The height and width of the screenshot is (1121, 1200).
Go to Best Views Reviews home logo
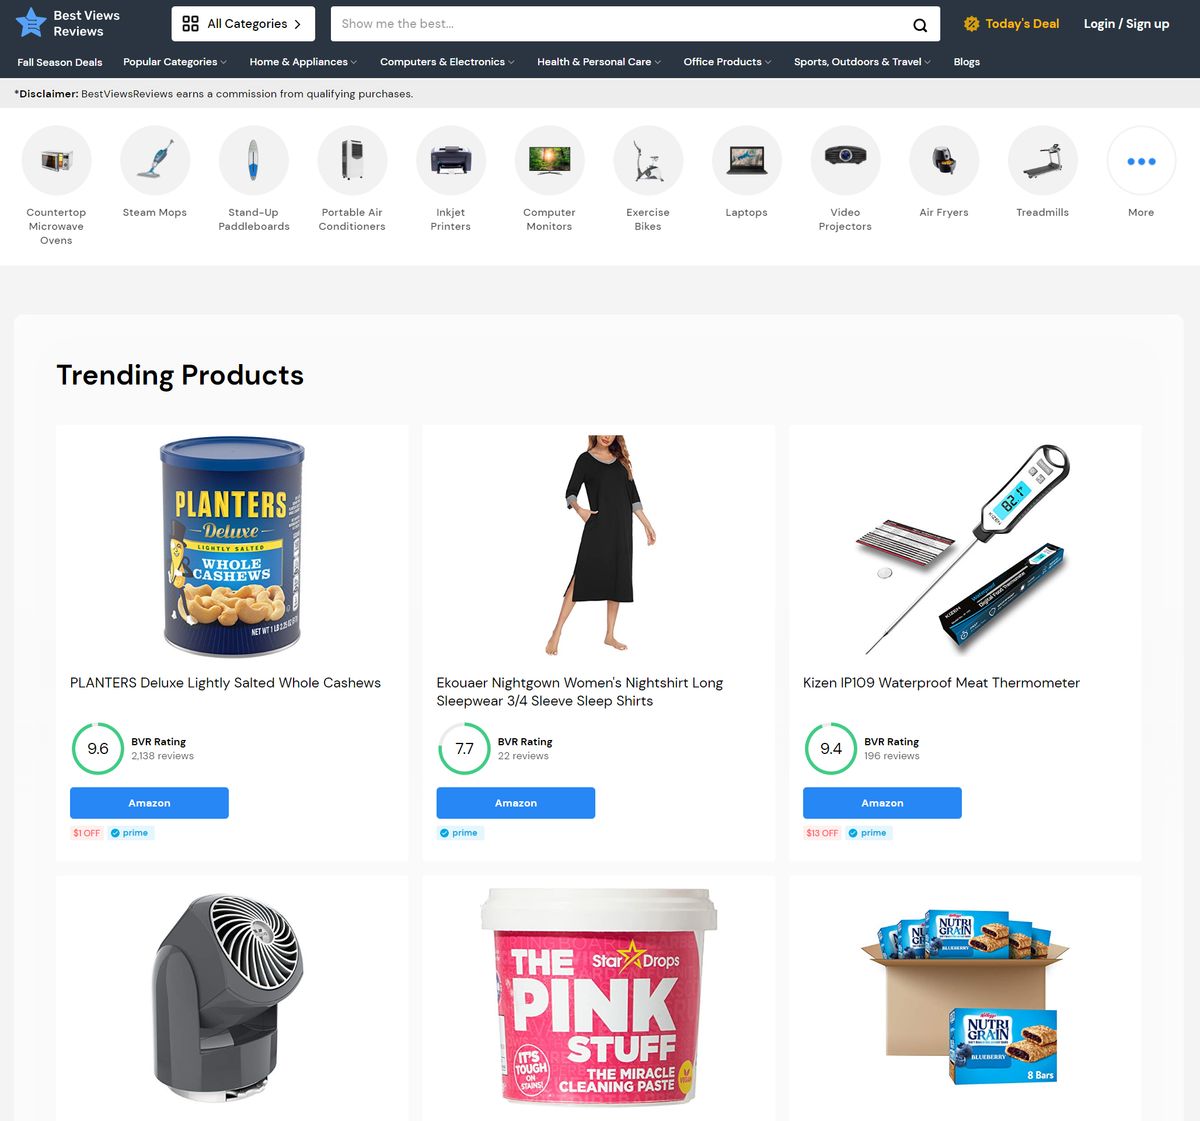(x=68, y=23)
